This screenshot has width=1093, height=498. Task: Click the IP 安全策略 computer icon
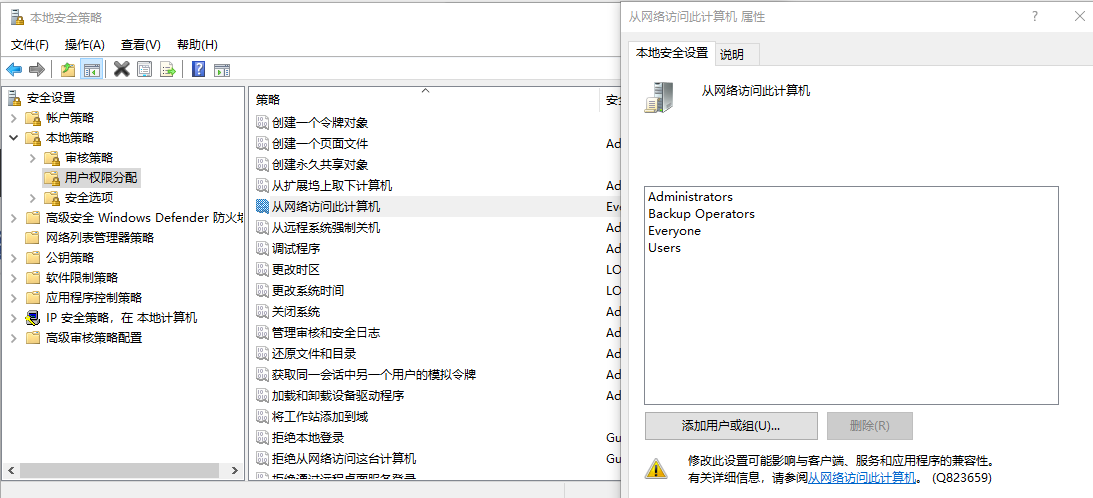coord(33,318)
